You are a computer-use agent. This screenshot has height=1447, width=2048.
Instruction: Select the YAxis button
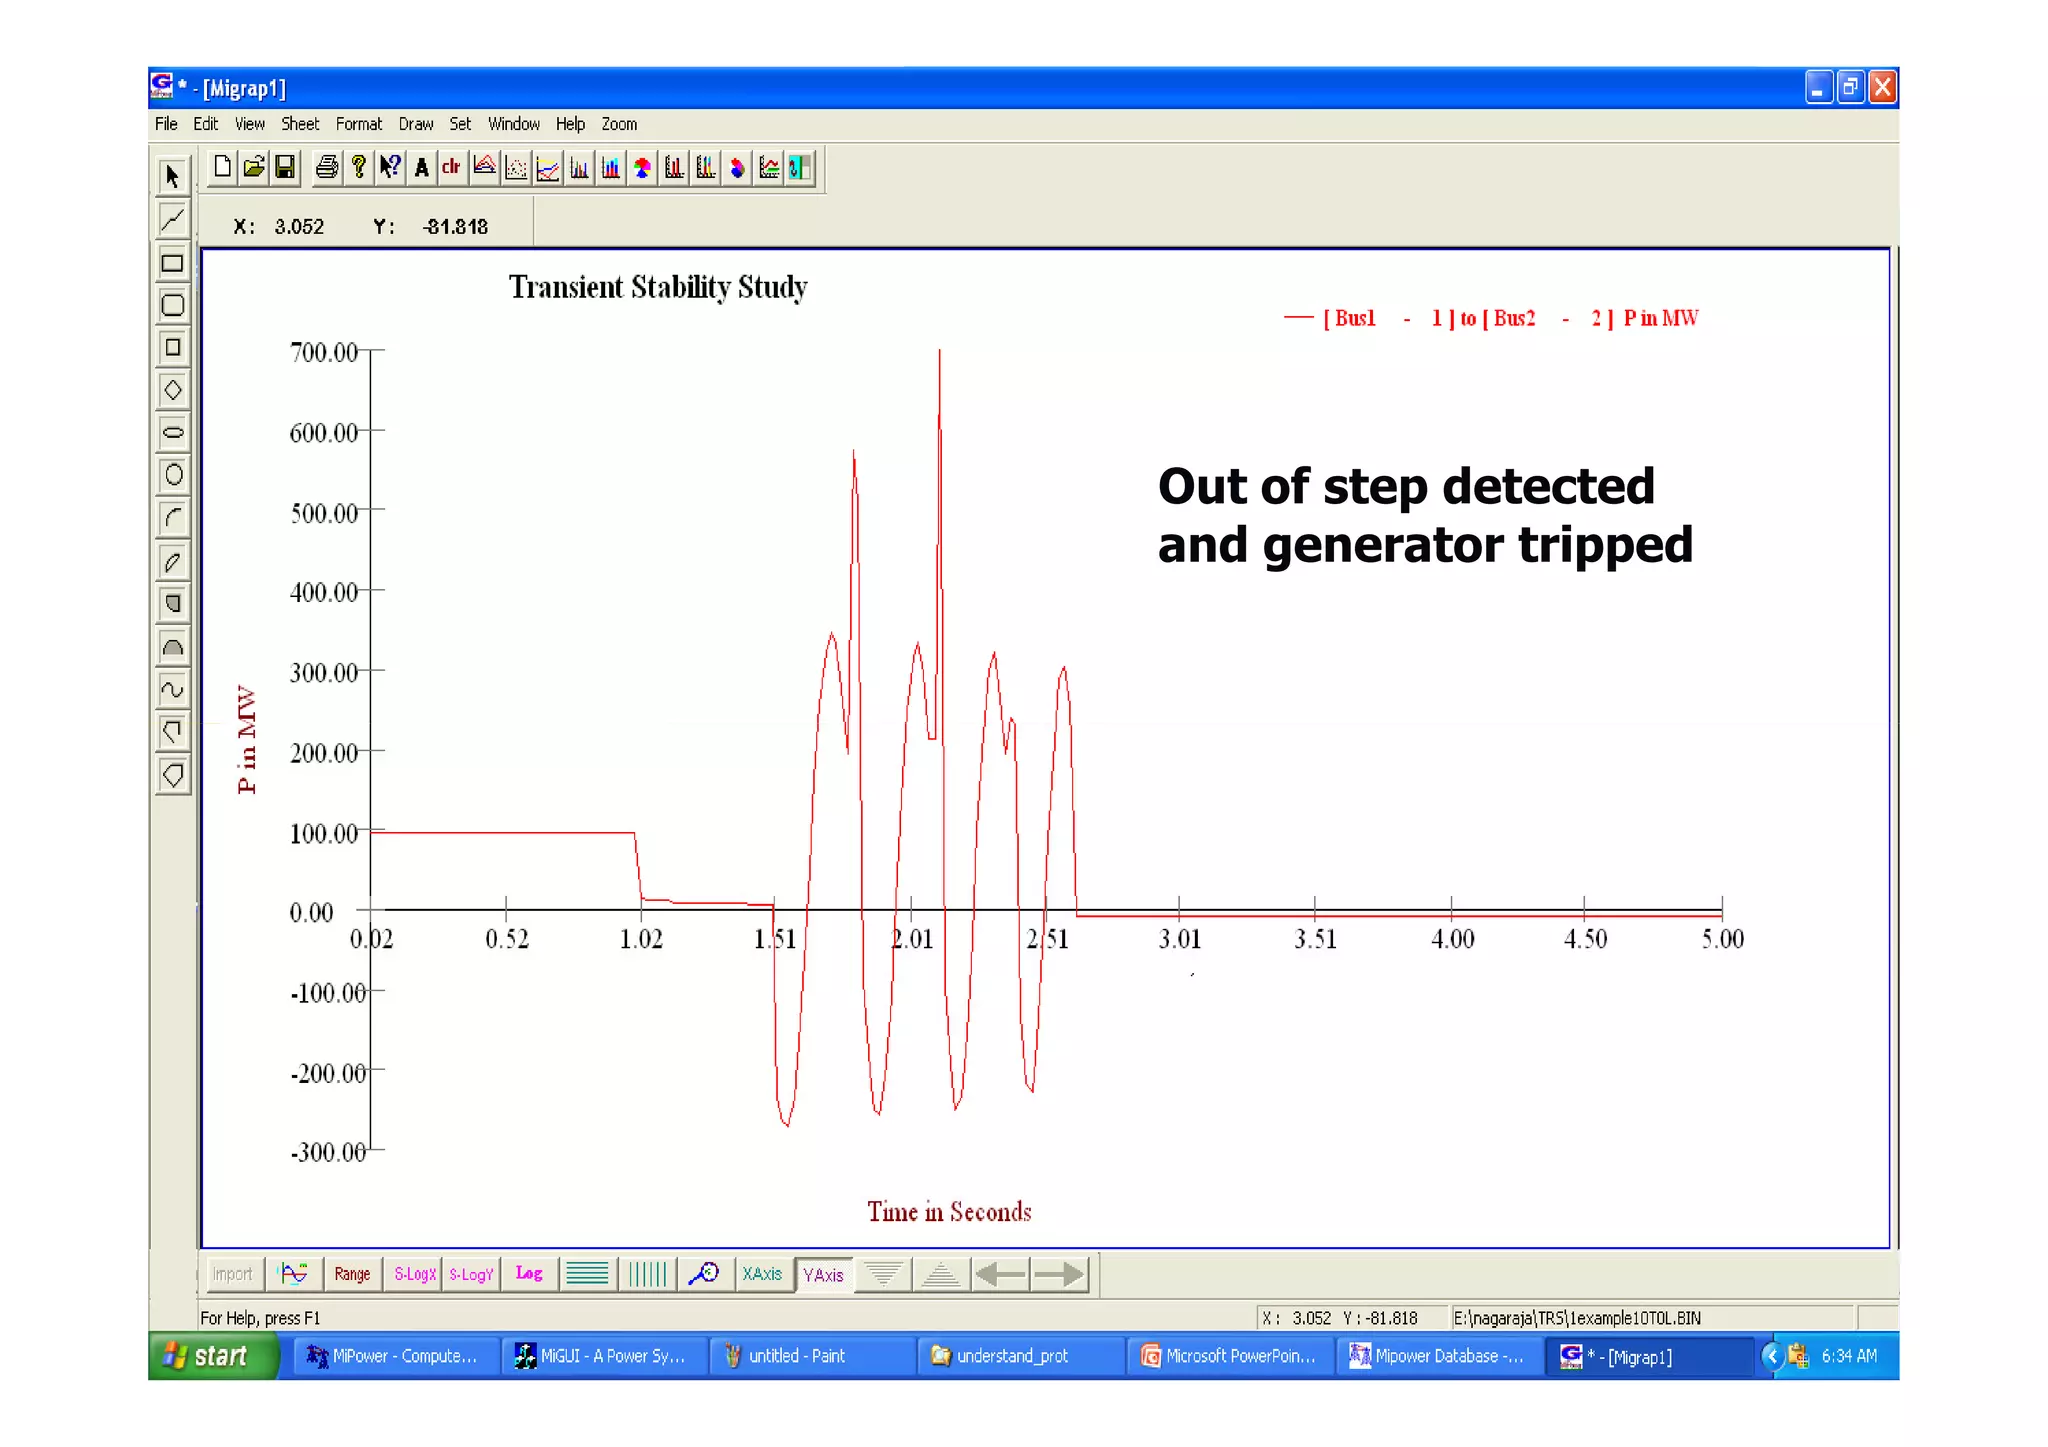click(823, 1274)
